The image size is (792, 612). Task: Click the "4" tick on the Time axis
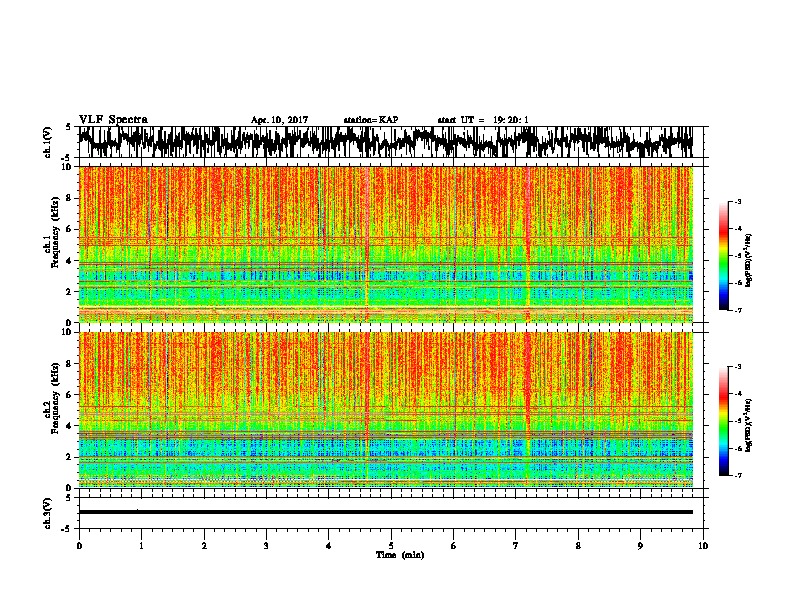(x=329, y=546)
